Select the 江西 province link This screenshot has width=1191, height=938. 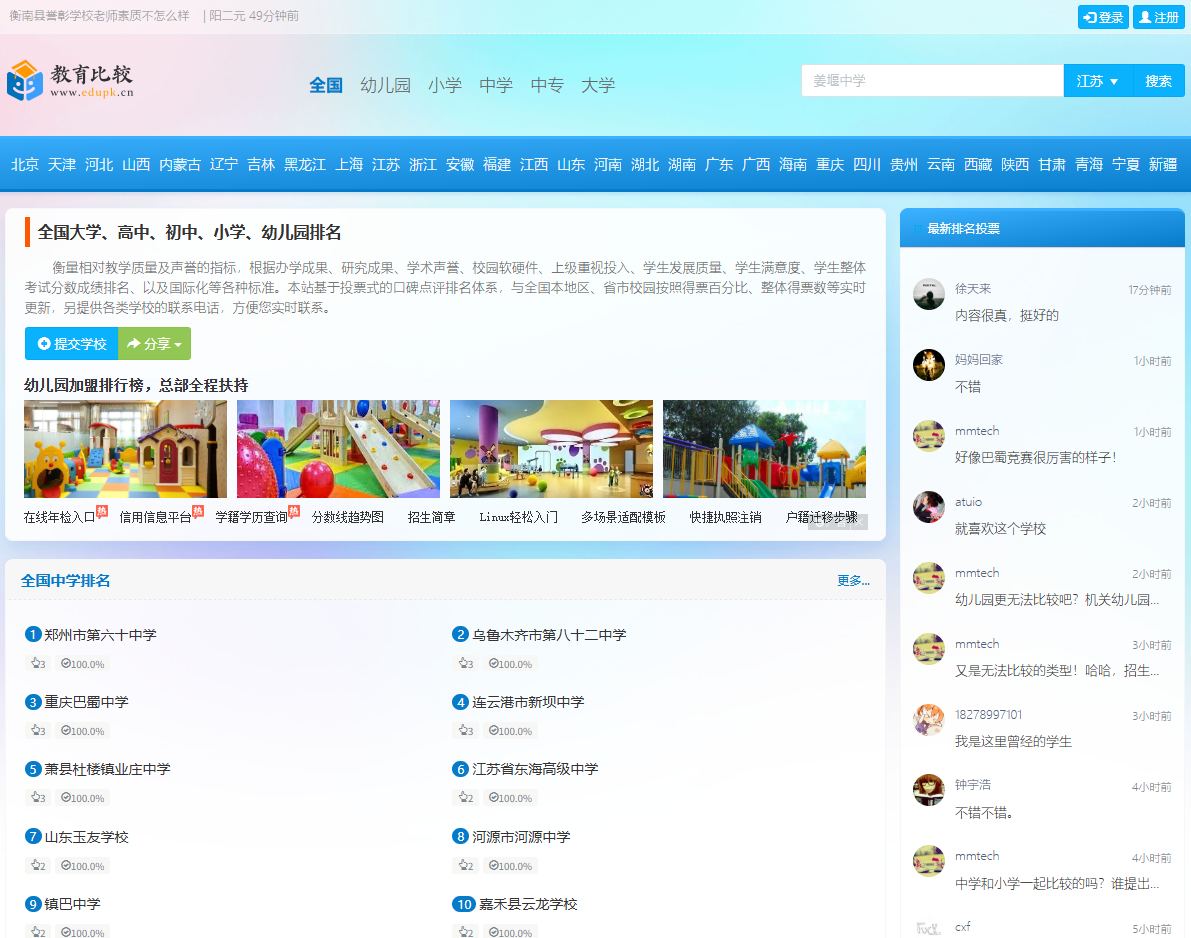[x=533, y=164]
